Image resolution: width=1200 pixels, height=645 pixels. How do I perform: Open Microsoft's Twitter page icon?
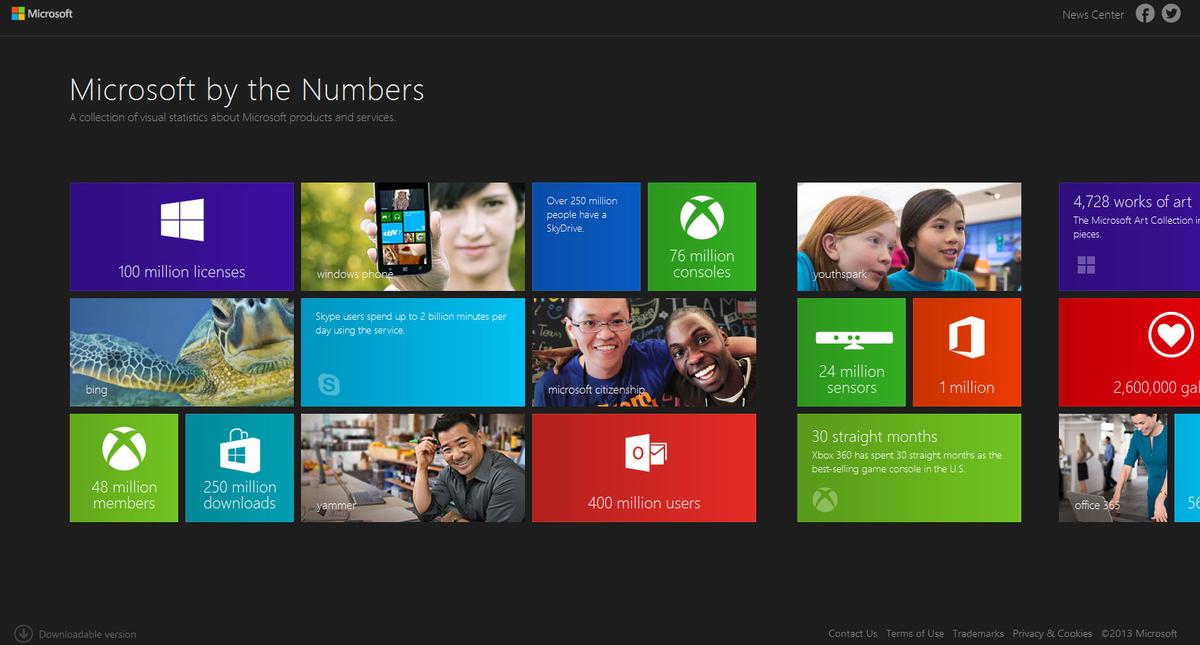(1171, 14)
